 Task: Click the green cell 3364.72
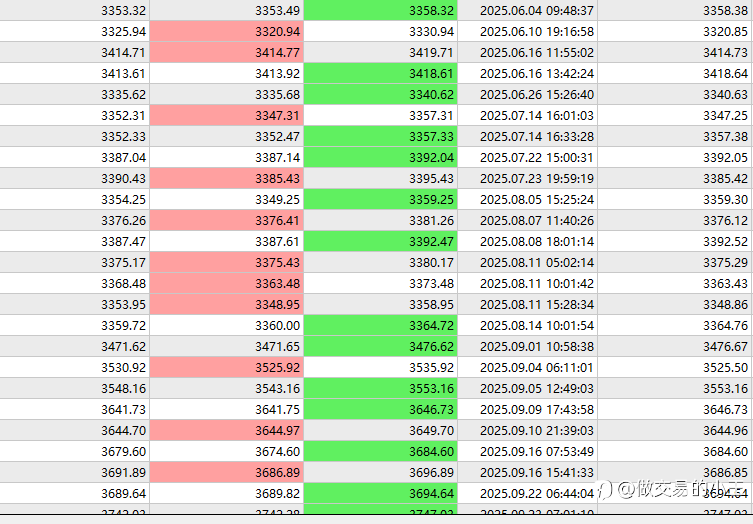click(380, 325)
